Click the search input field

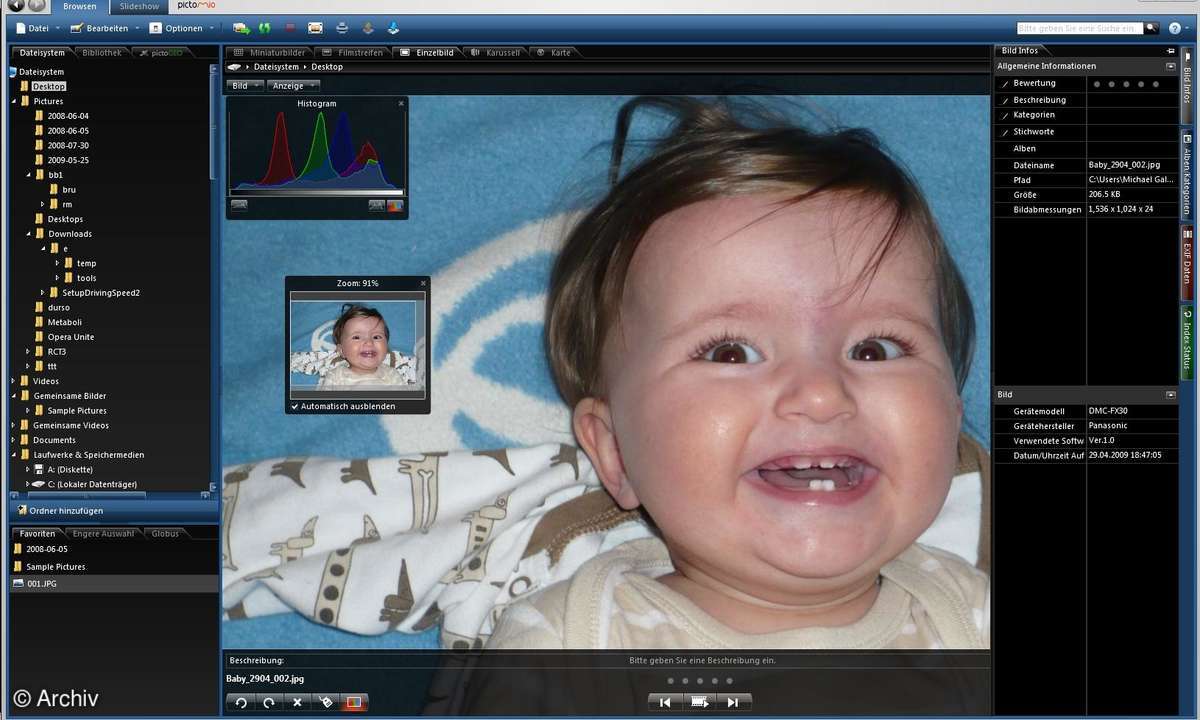[1080, 28]
